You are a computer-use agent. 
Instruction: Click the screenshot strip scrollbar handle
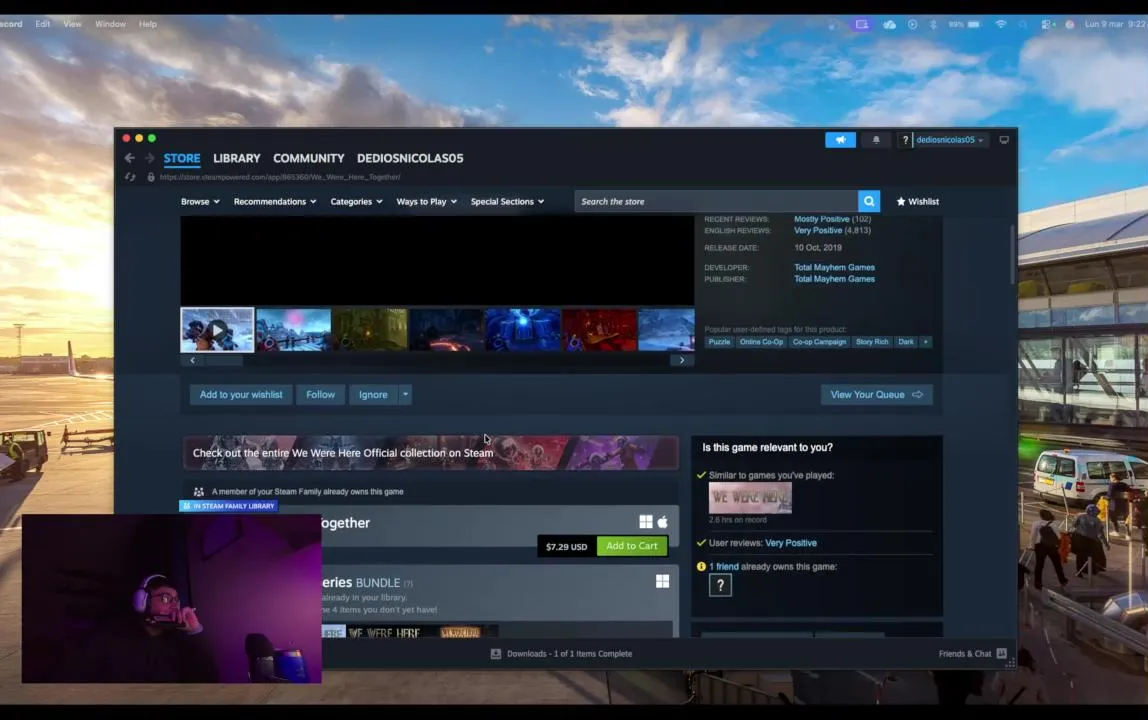pos(223,360)
